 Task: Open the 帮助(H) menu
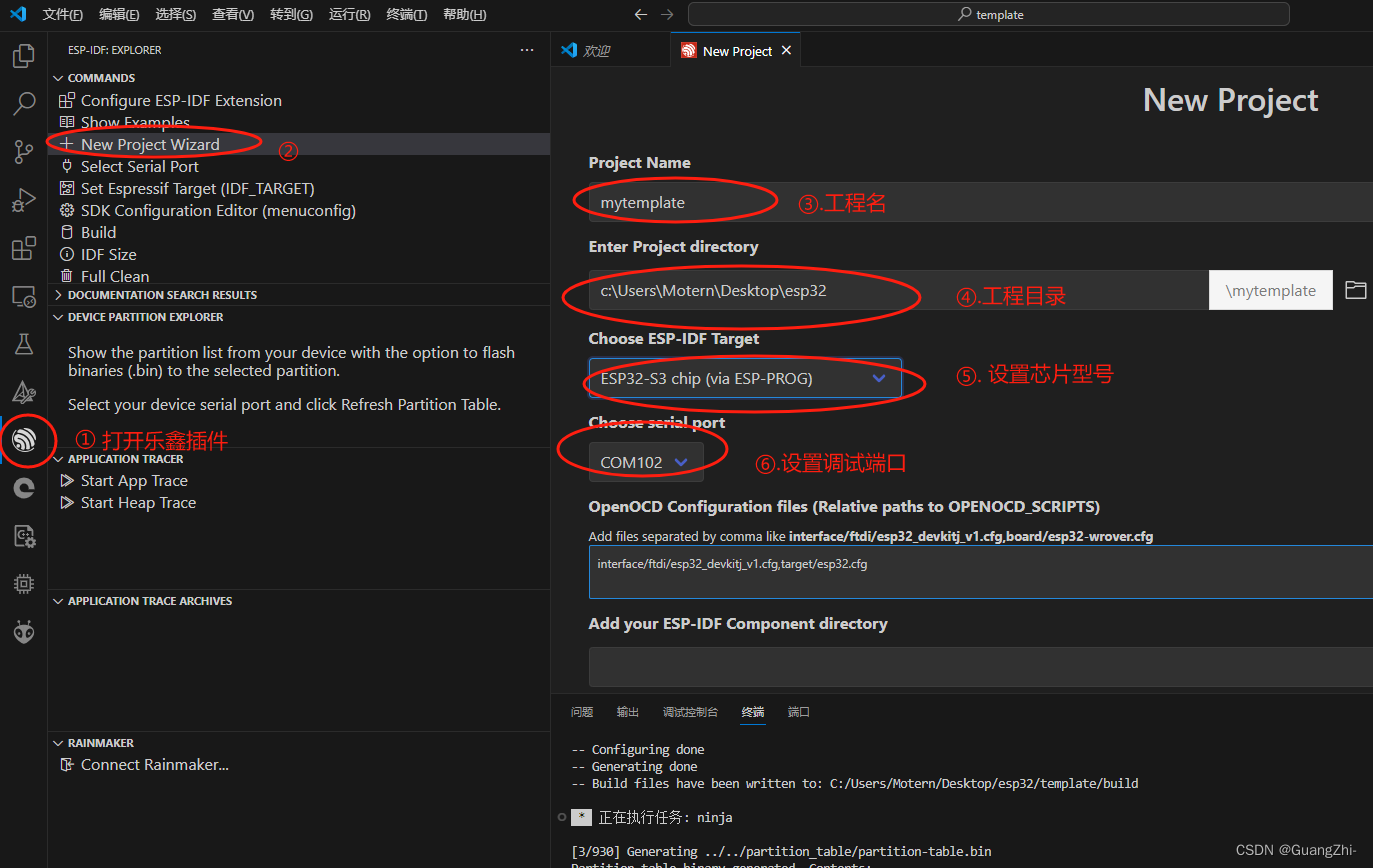(x=464, y=14)
